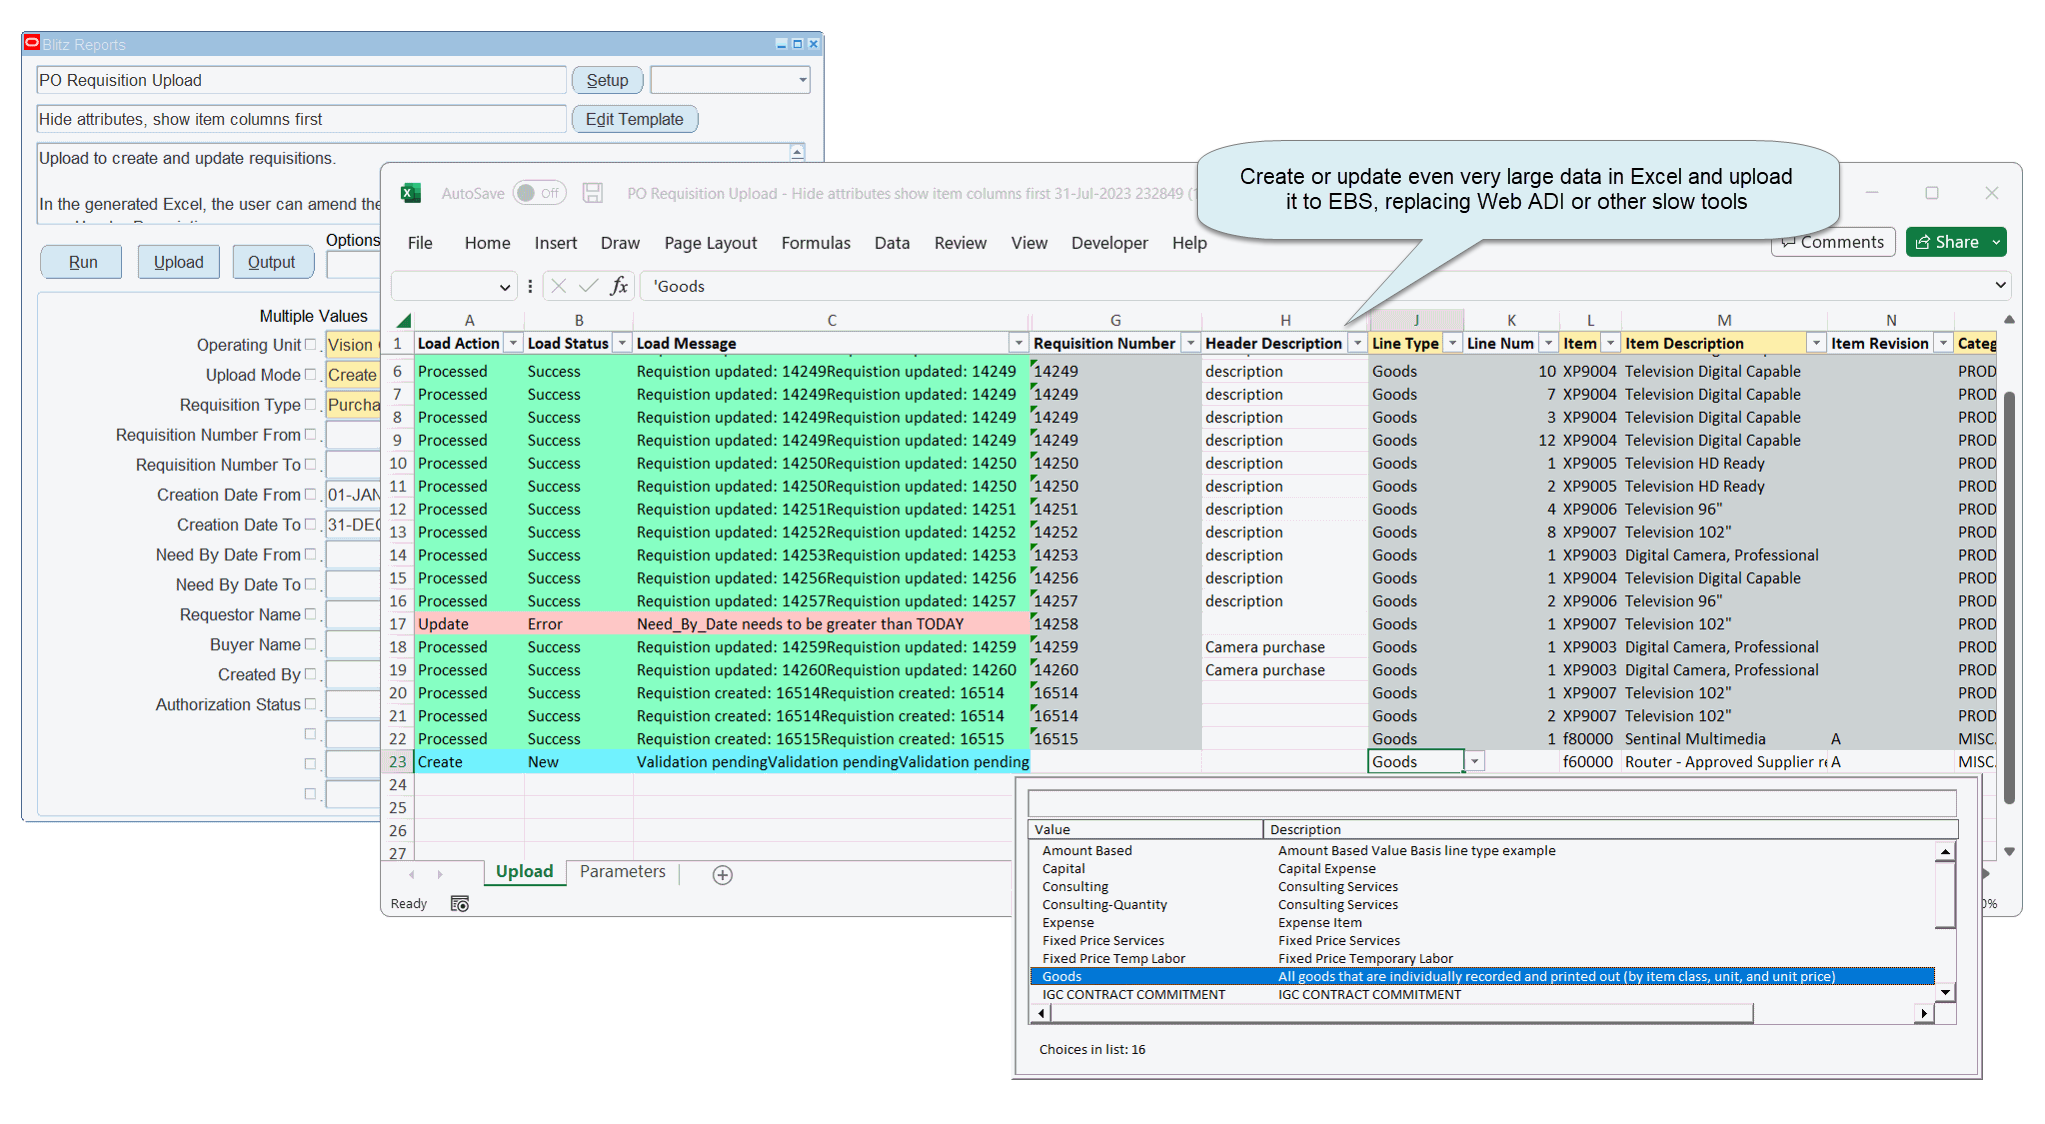
Task: Expand the formula bar chevron
Action: tap(2000, 285)
